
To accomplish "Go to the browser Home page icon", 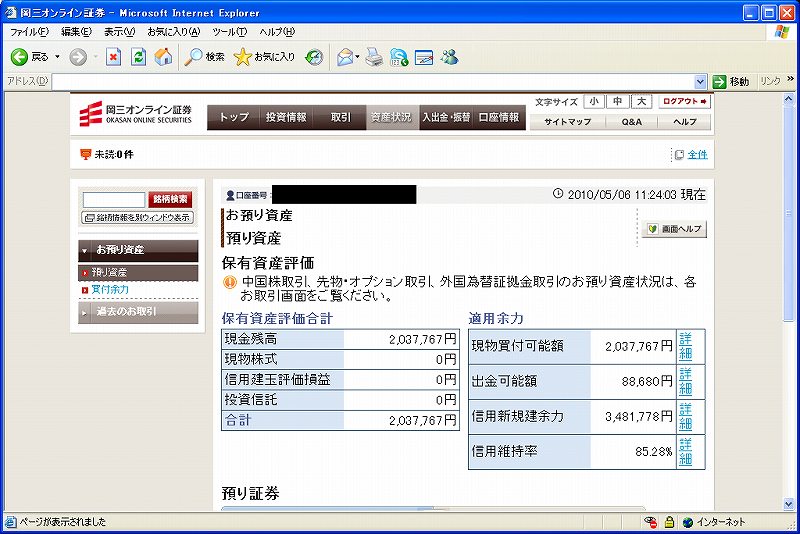I will [163, 57].
